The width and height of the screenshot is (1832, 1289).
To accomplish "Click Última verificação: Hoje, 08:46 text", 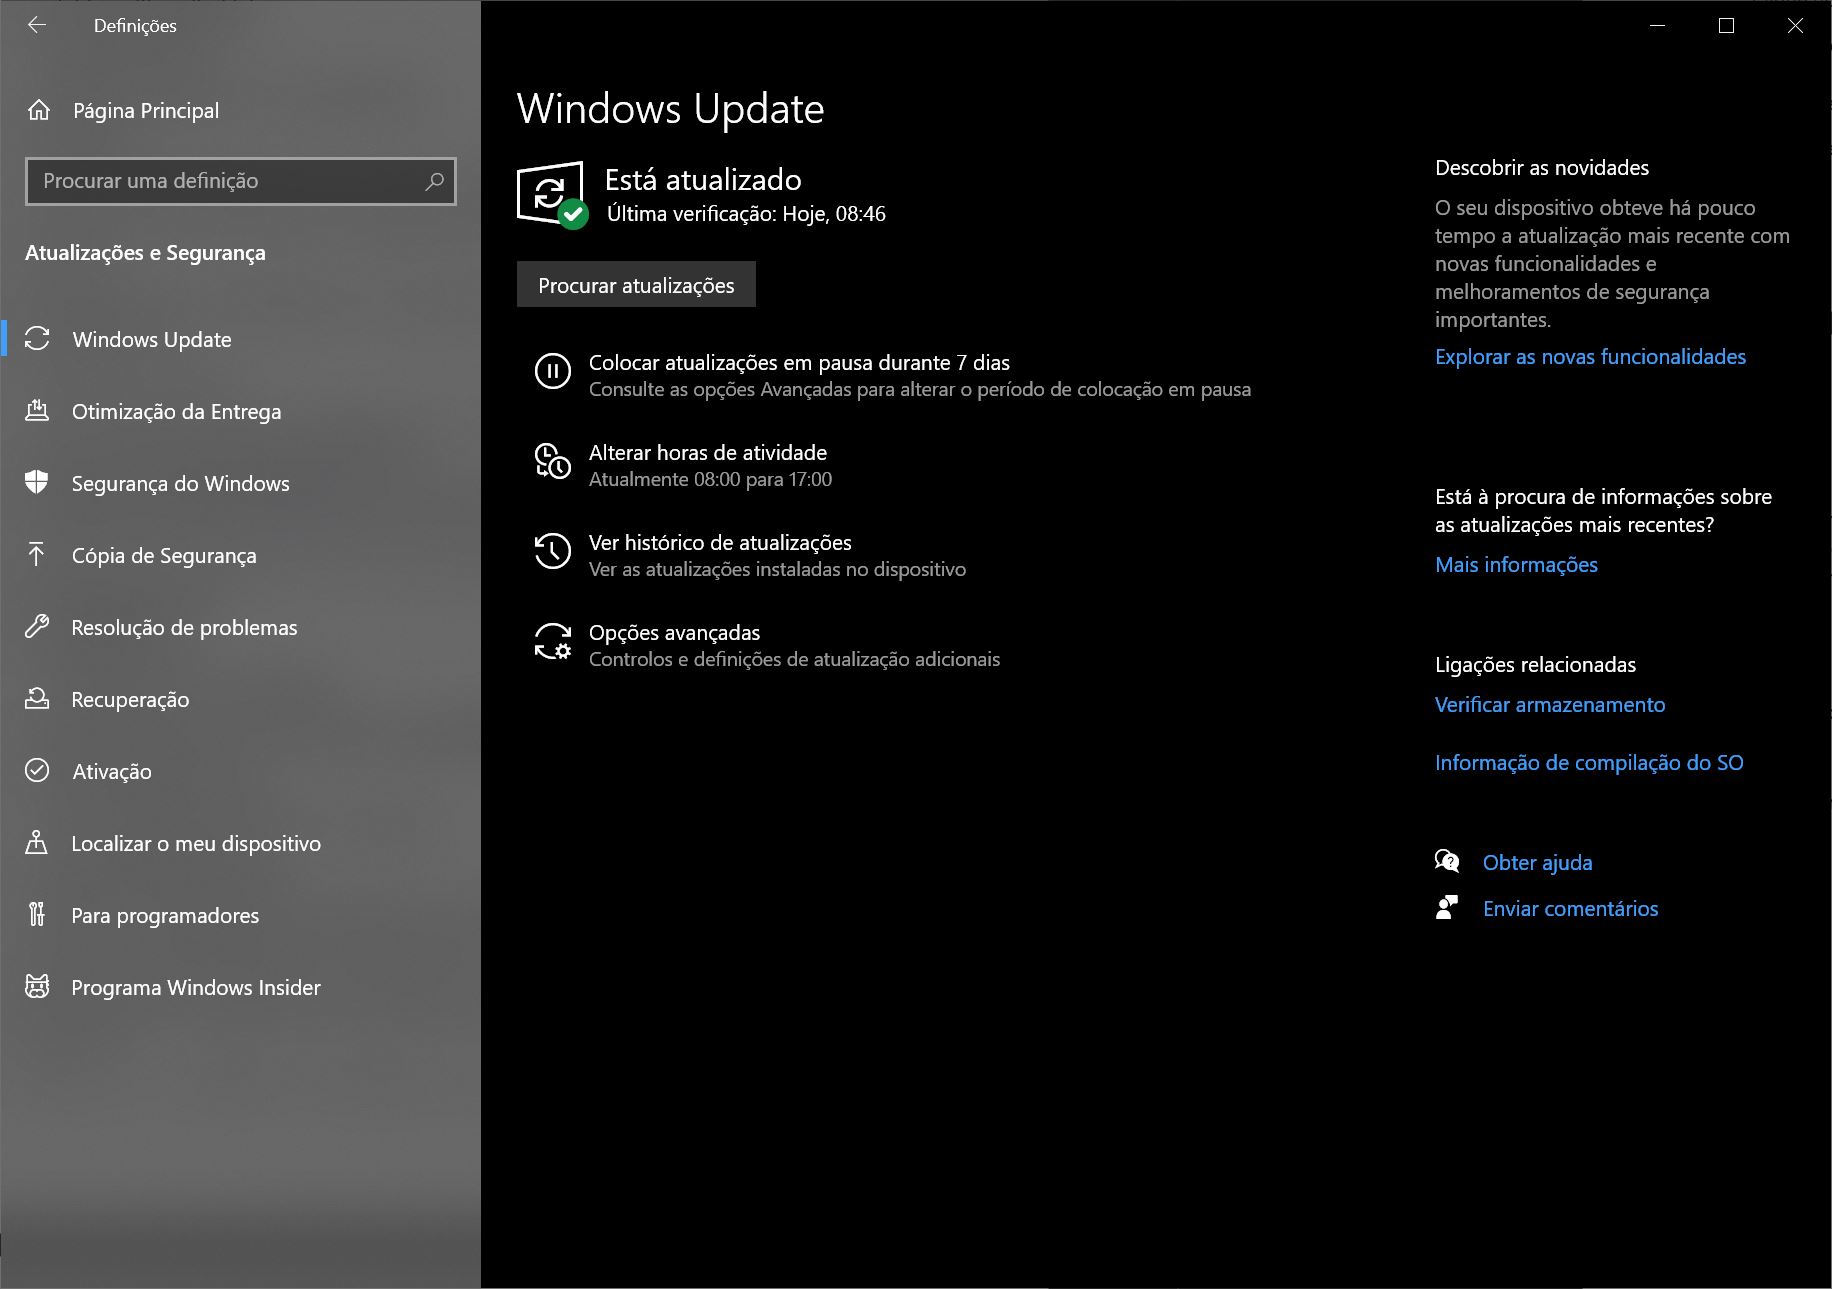I will (x=746, y=214).
